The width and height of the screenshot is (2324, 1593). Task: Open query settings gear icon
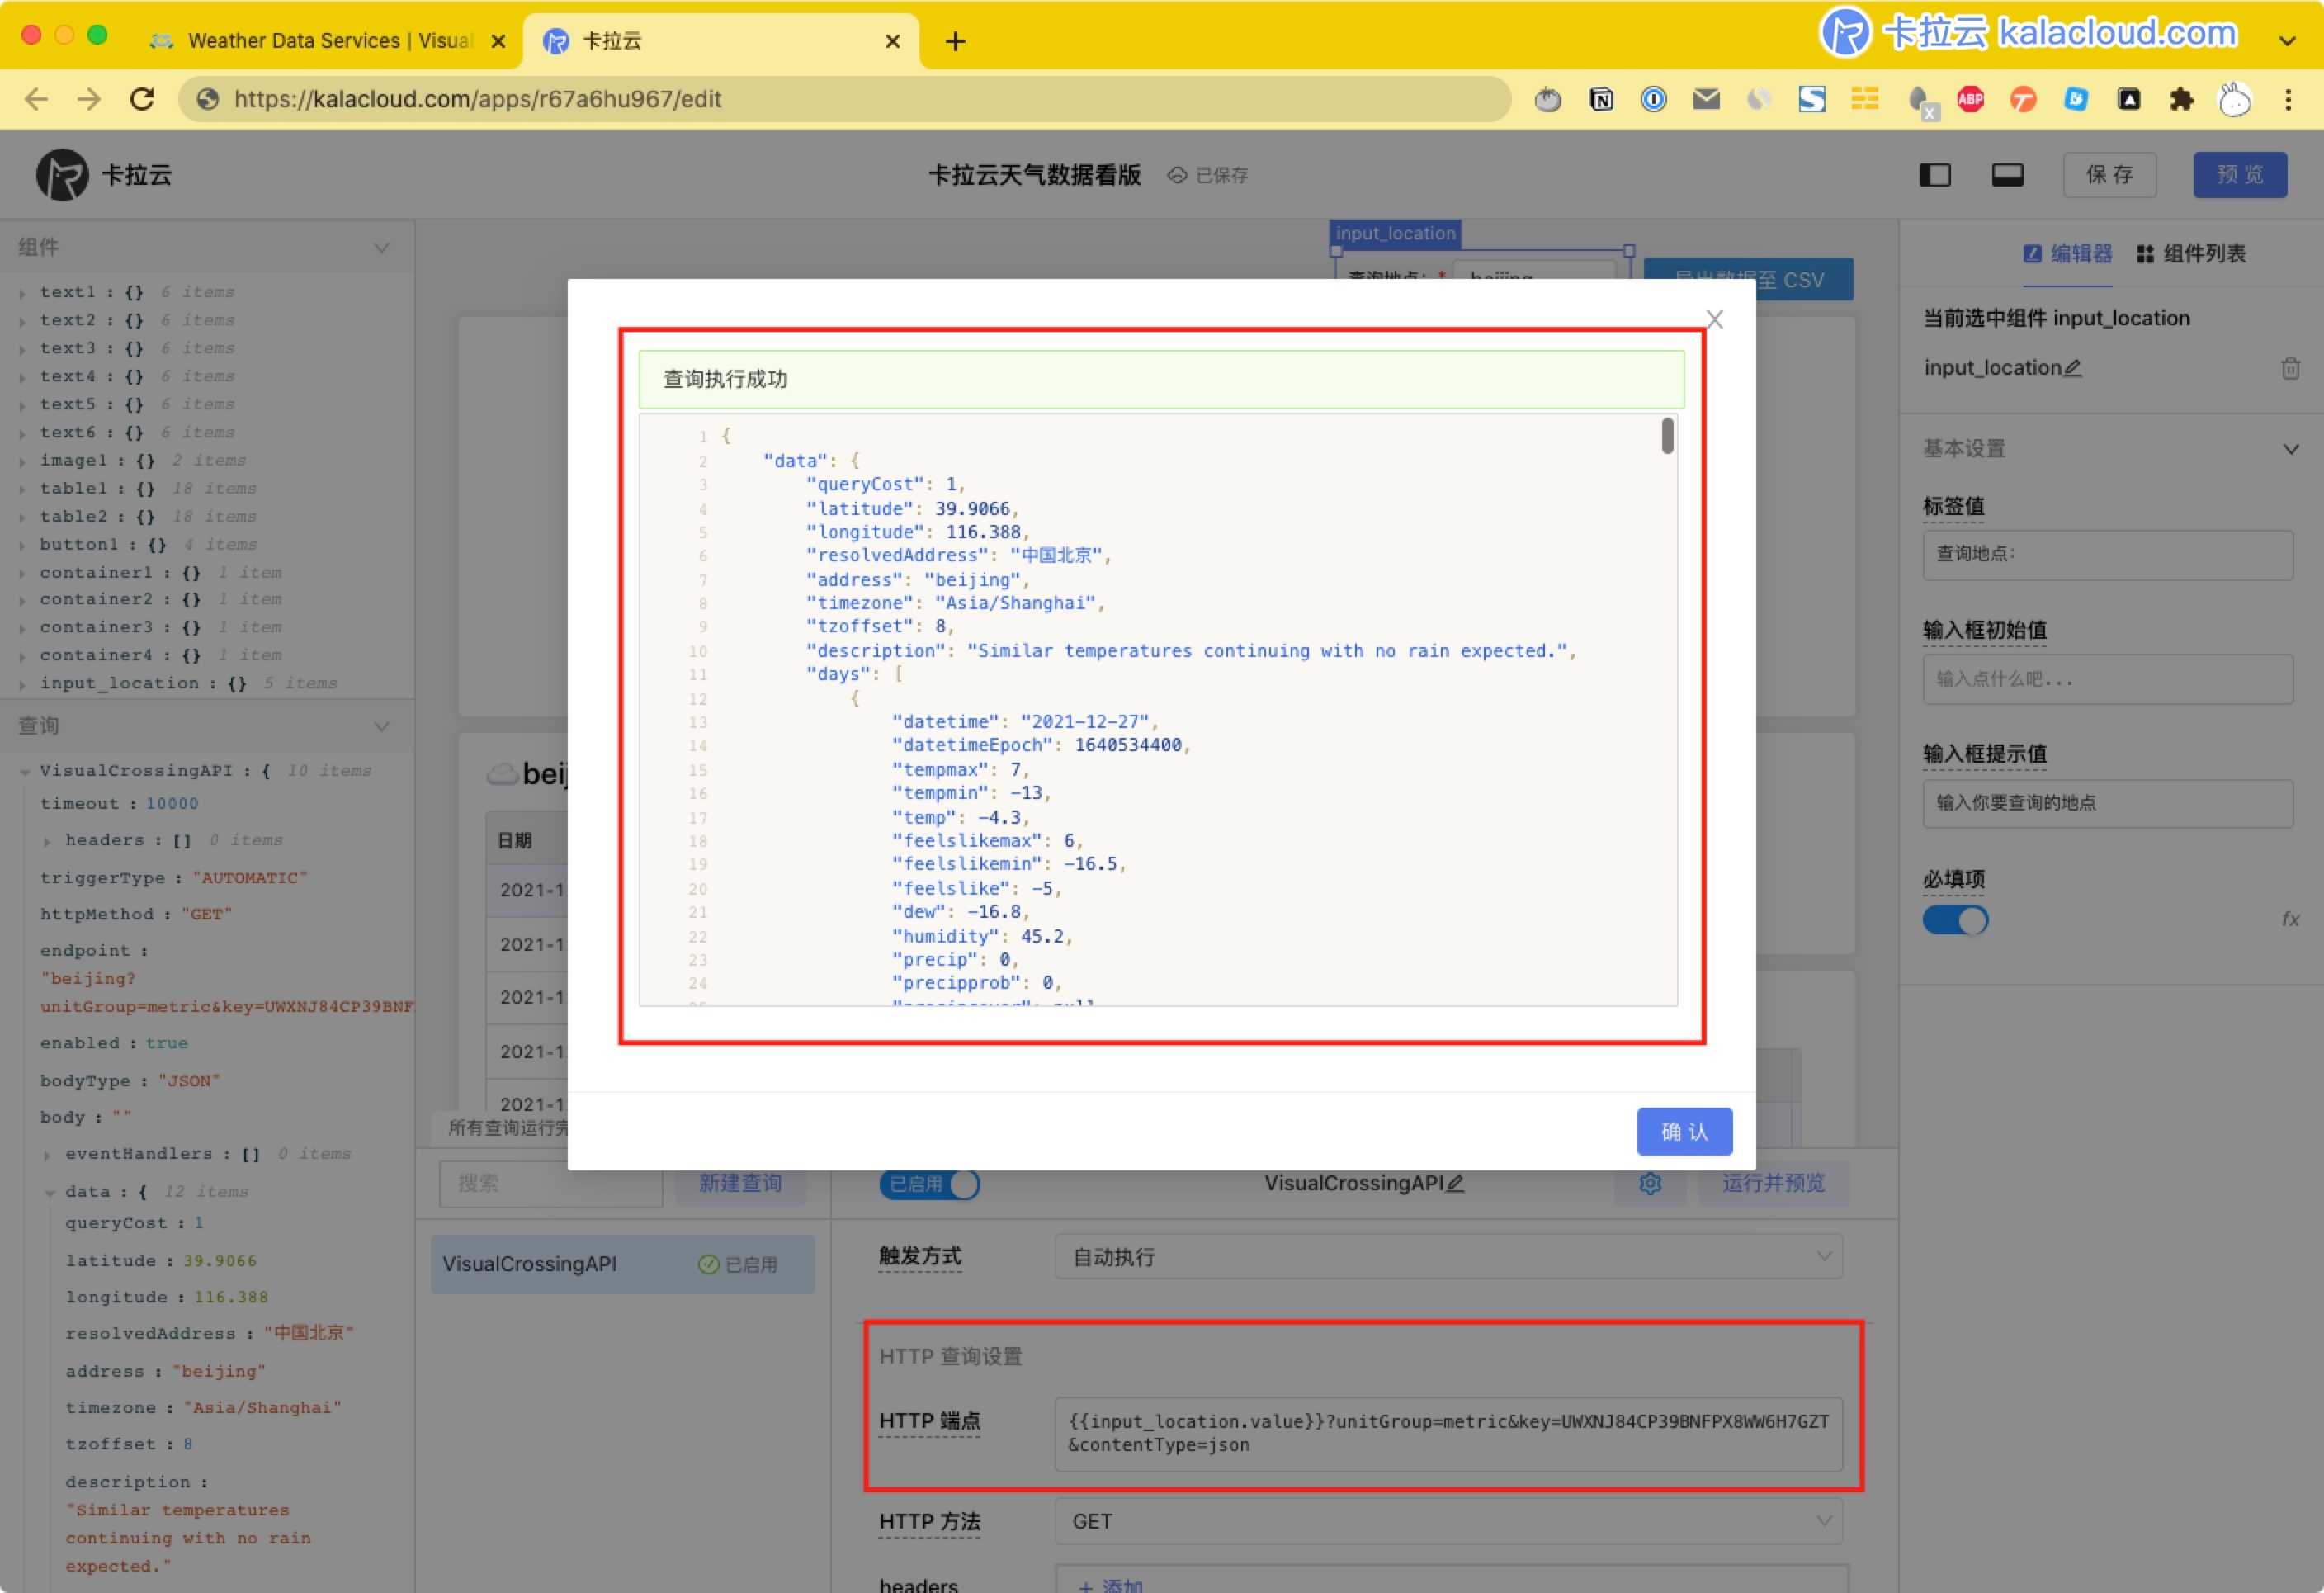pos(1650,1183)
